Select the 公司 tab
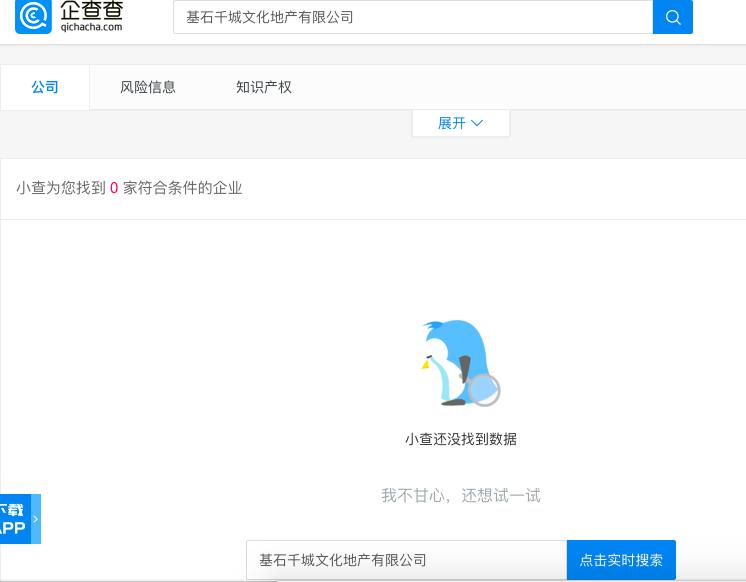The height and width of the screenshot is (582, 746). pyautogui.click(x=45, y=87)
